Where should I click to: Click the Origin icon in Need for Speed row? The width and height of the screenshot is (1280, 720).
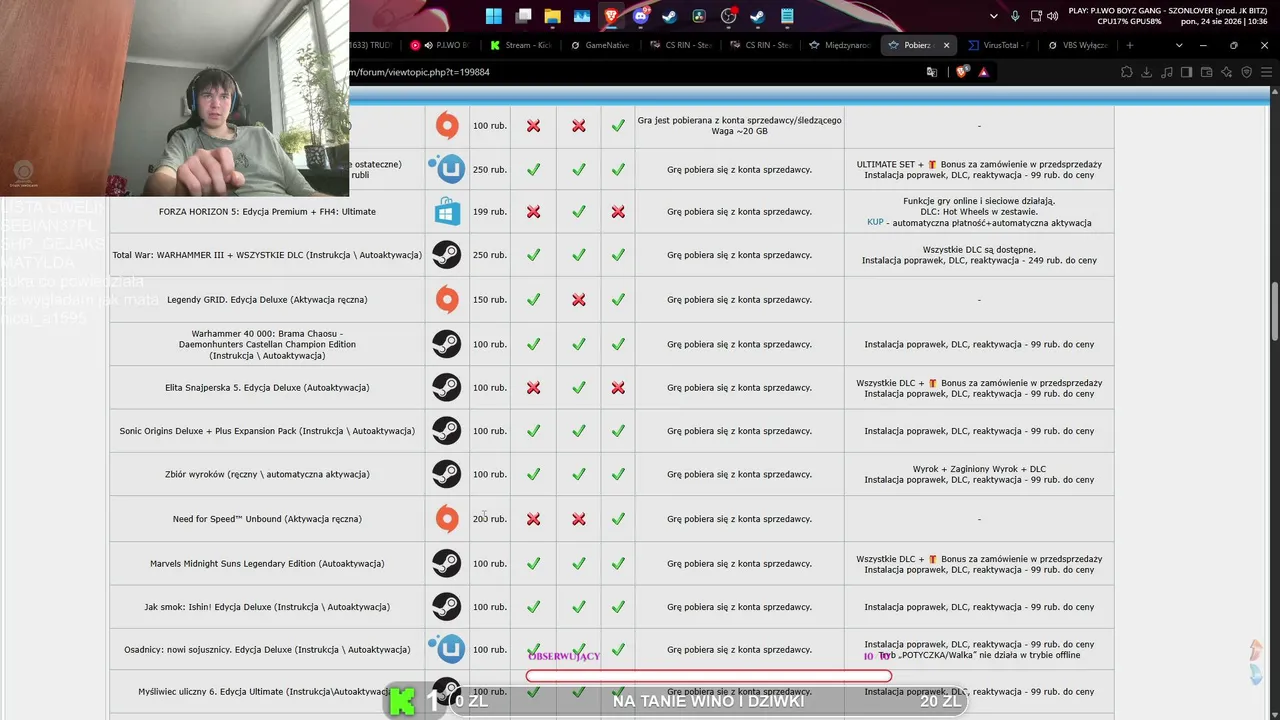click(447, 519)
